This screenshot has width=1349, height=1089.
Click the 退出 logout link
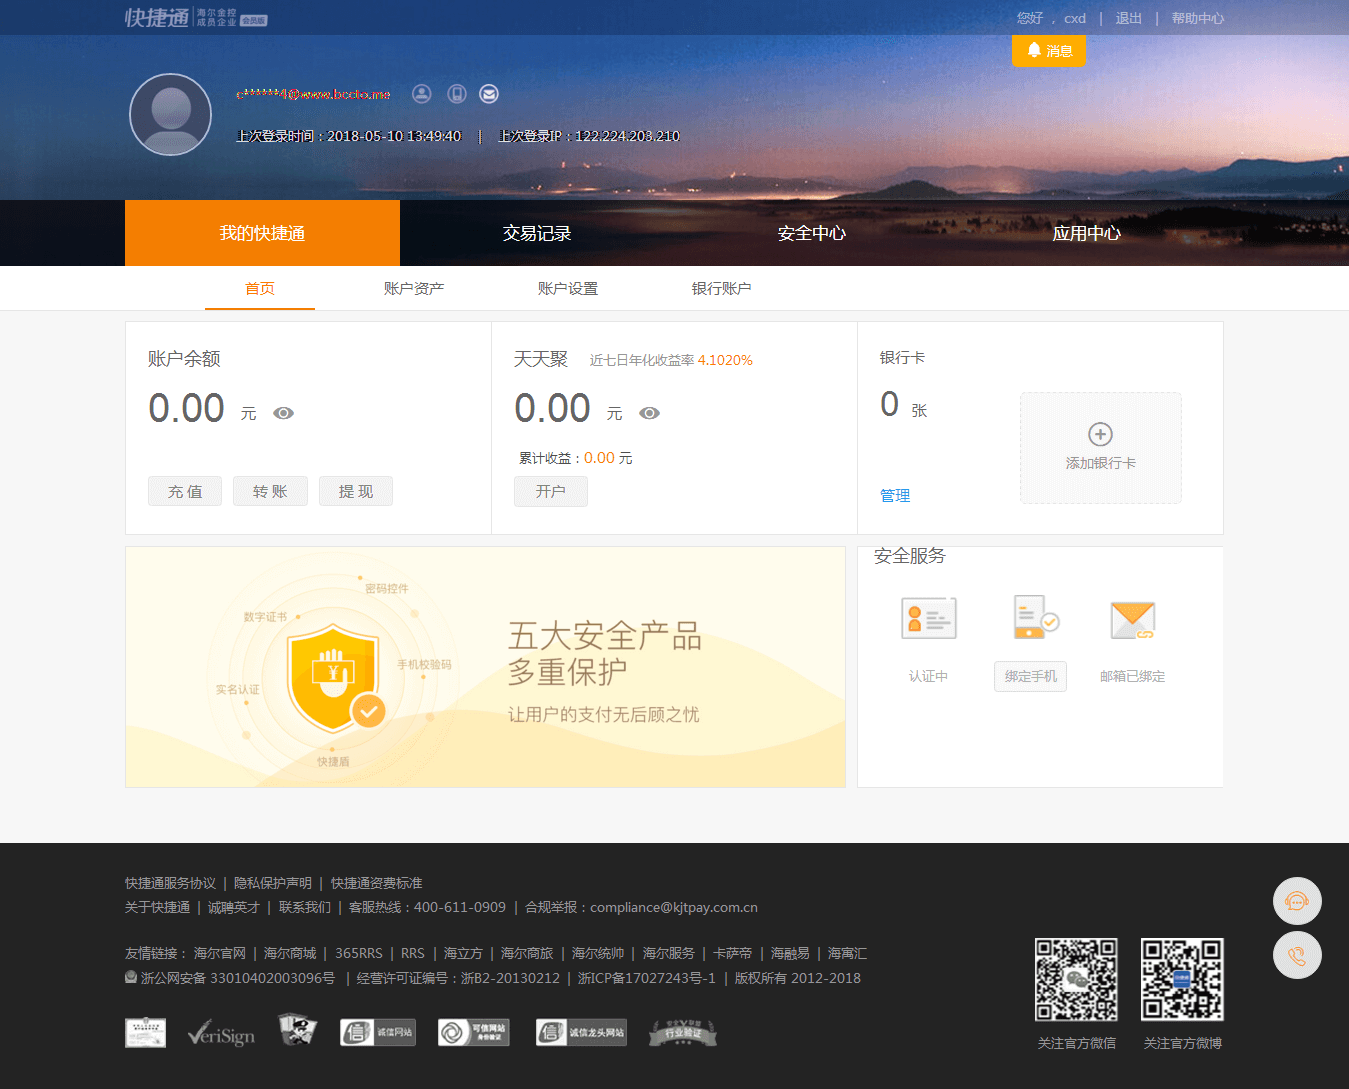[x=1129, y=18]
